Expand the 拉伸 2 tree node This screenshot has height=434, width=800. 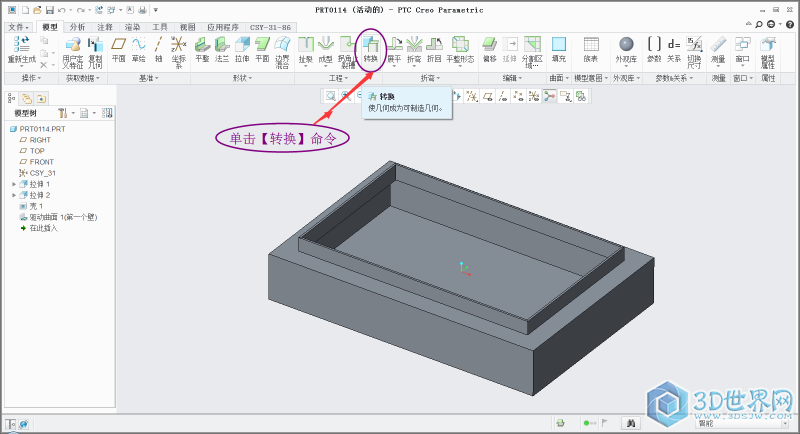(x=14, y=195)
